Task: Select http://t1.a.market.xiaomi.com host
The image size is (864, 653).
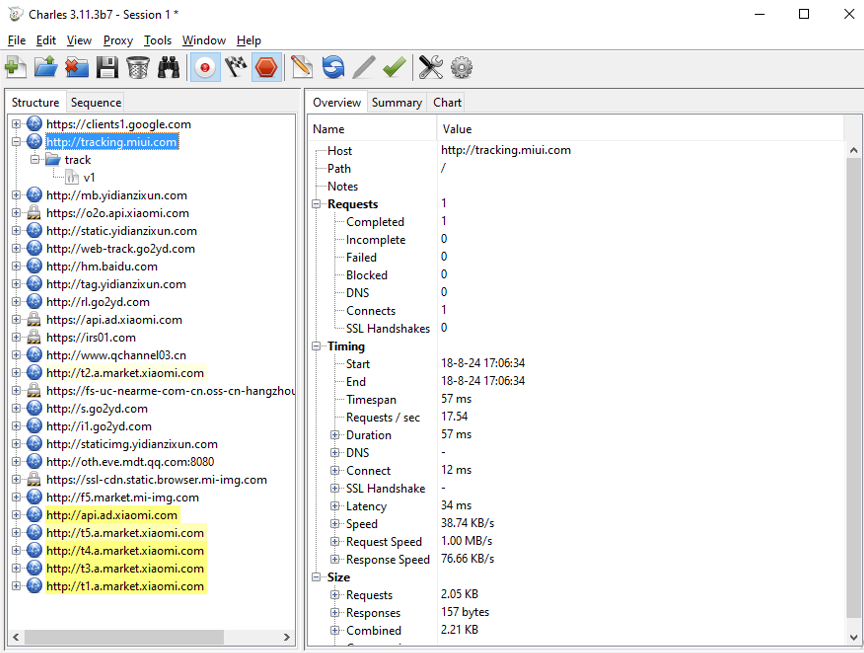Action: pyautogui.click(x=125, y=586)
